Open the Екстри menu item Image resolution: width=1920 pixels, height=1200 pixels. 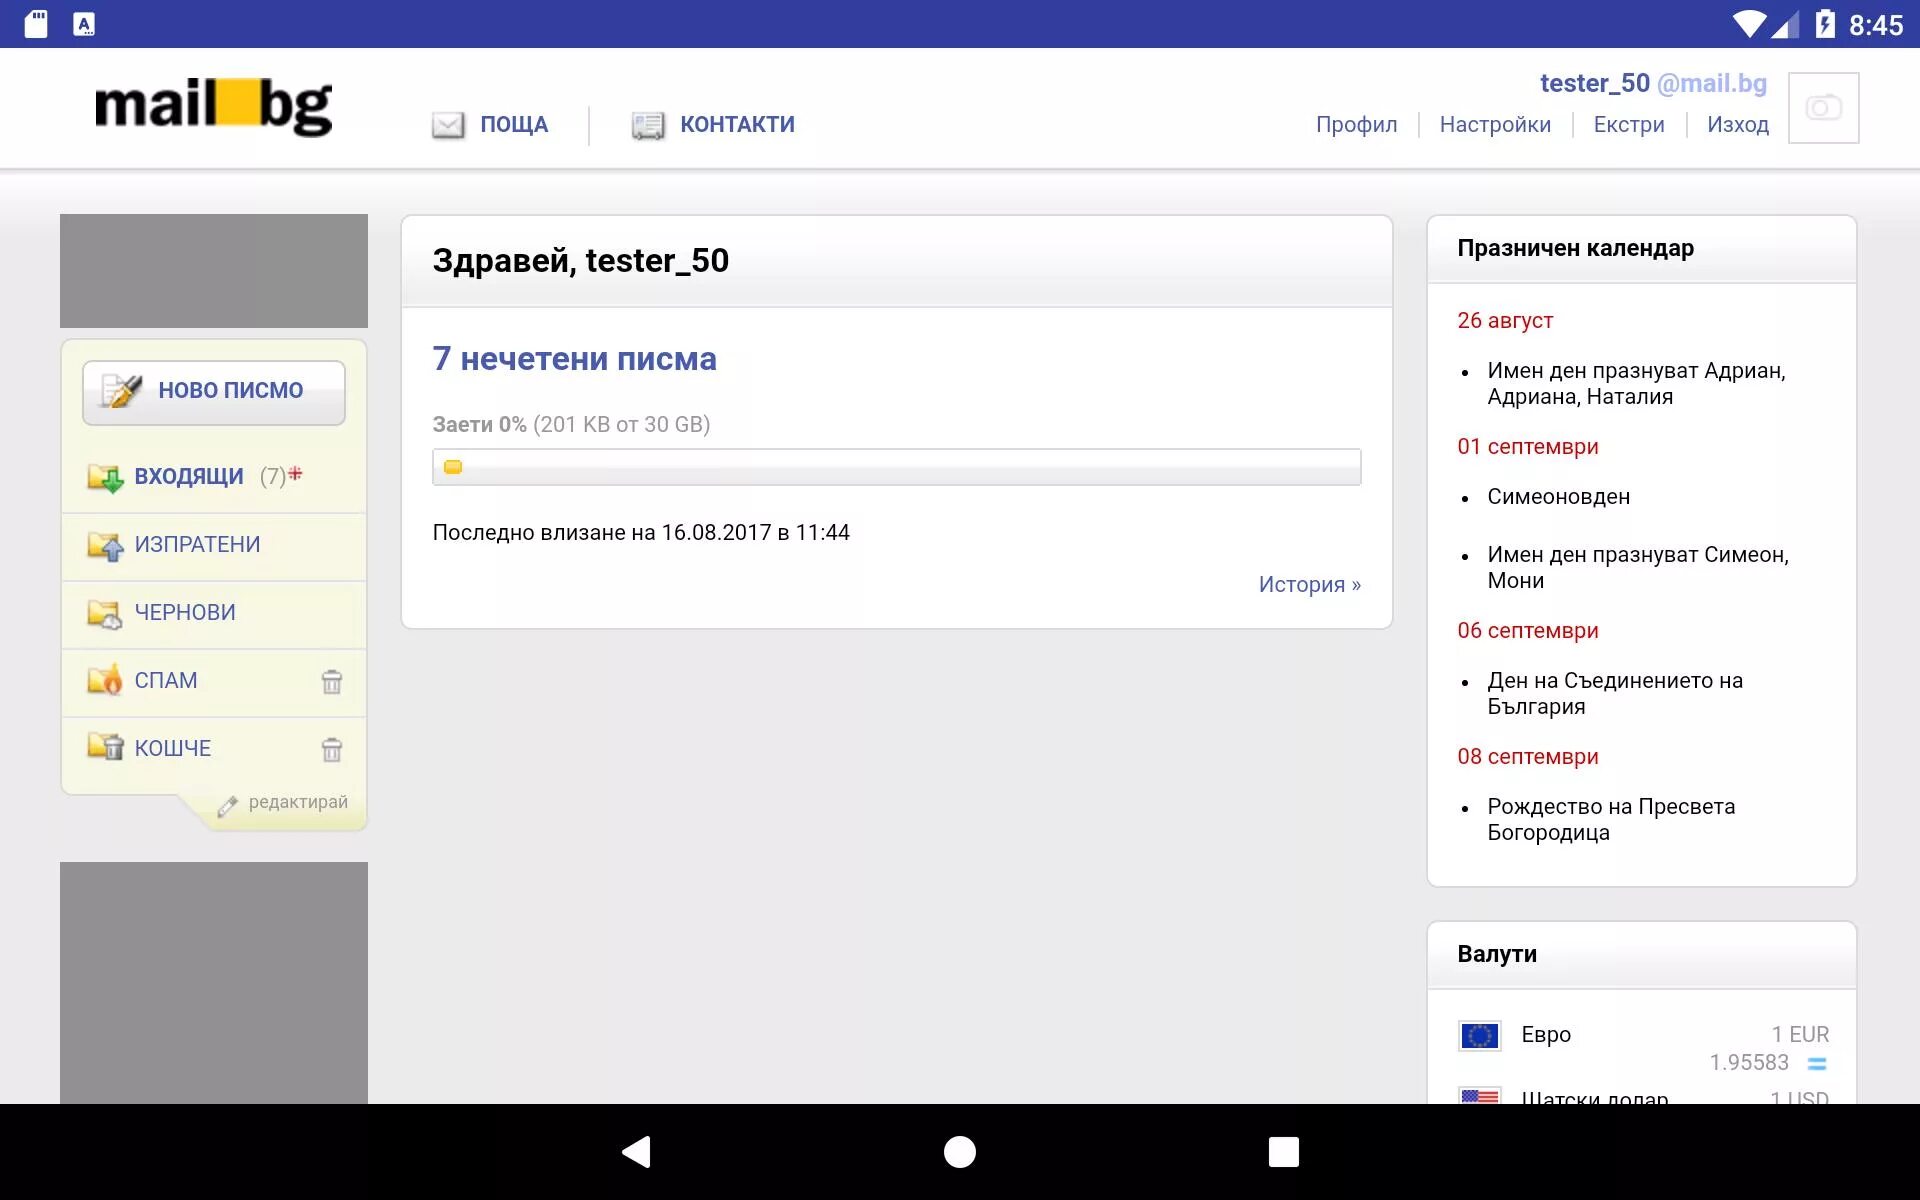[1628, 125]
